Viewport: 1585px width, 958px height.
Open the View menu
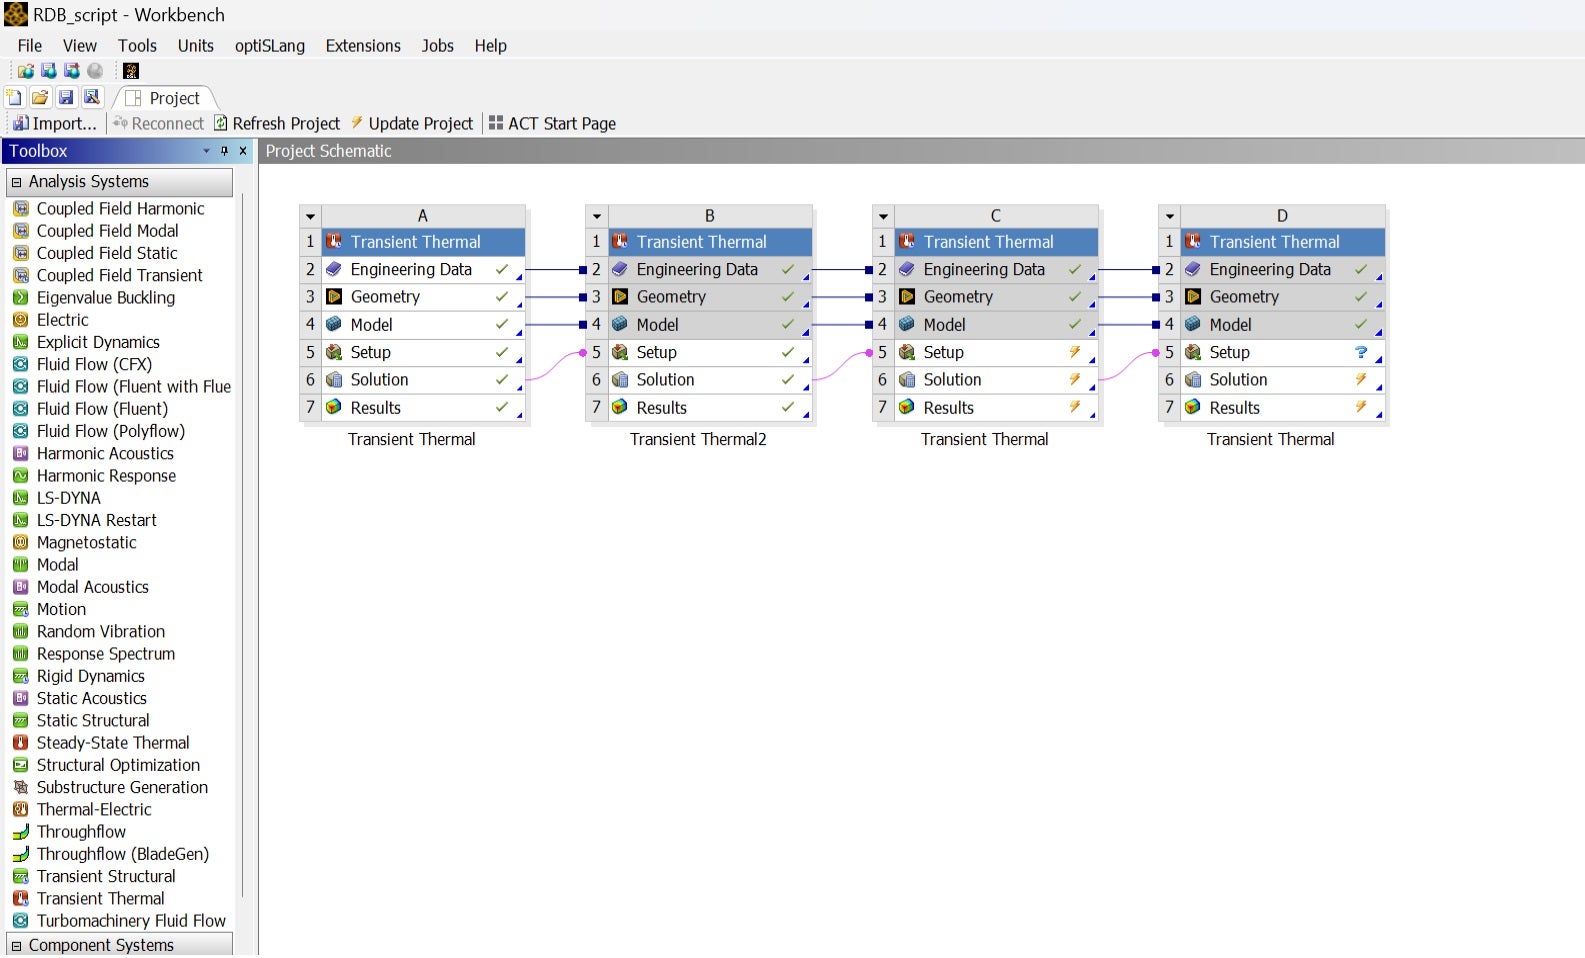(80, 45)
